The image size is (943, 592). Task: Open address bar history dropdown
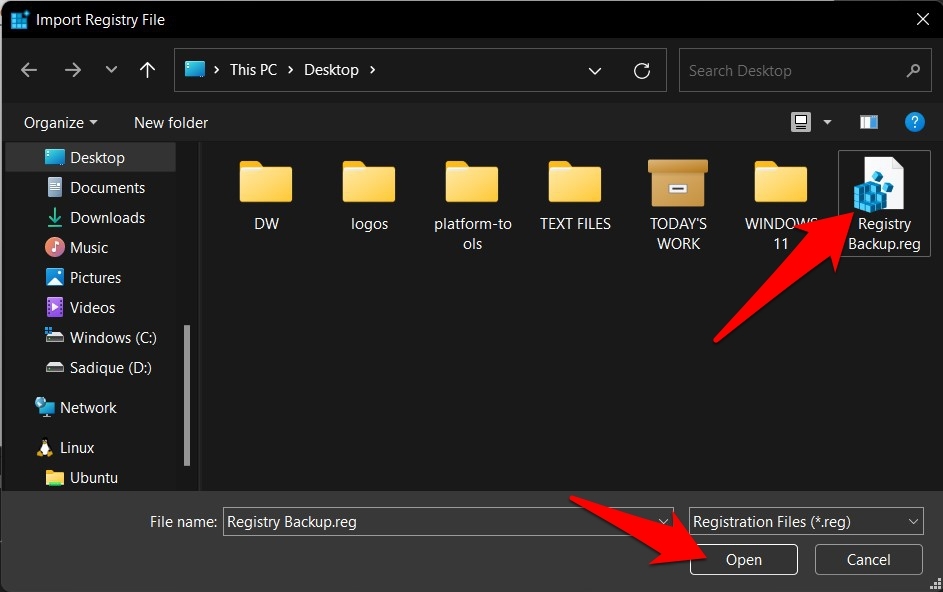pyautogui.click(x=595, y=71)
